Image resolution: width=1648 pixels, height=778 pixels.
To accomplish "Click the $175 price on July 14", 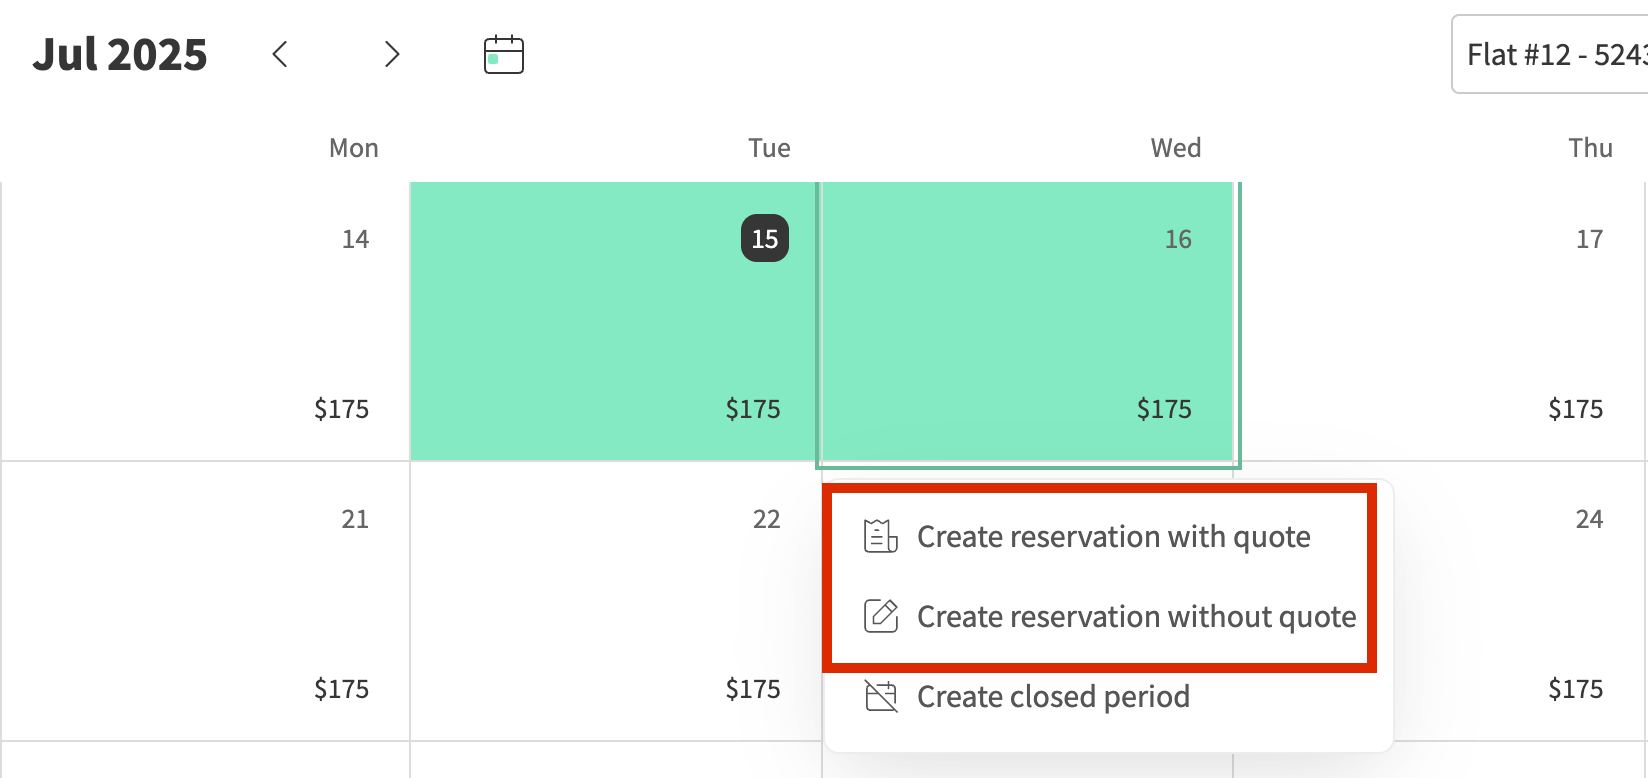I will [x=342, y=409].
